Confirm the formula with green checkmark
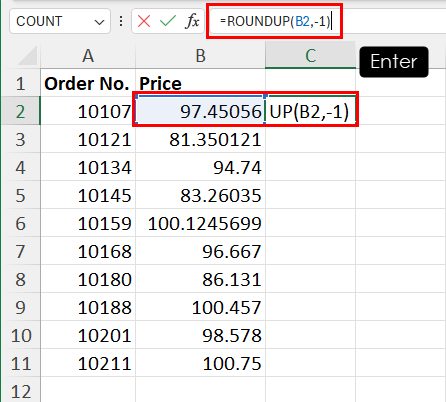This screenshot has width=446, height=402. tap(168, 21)
